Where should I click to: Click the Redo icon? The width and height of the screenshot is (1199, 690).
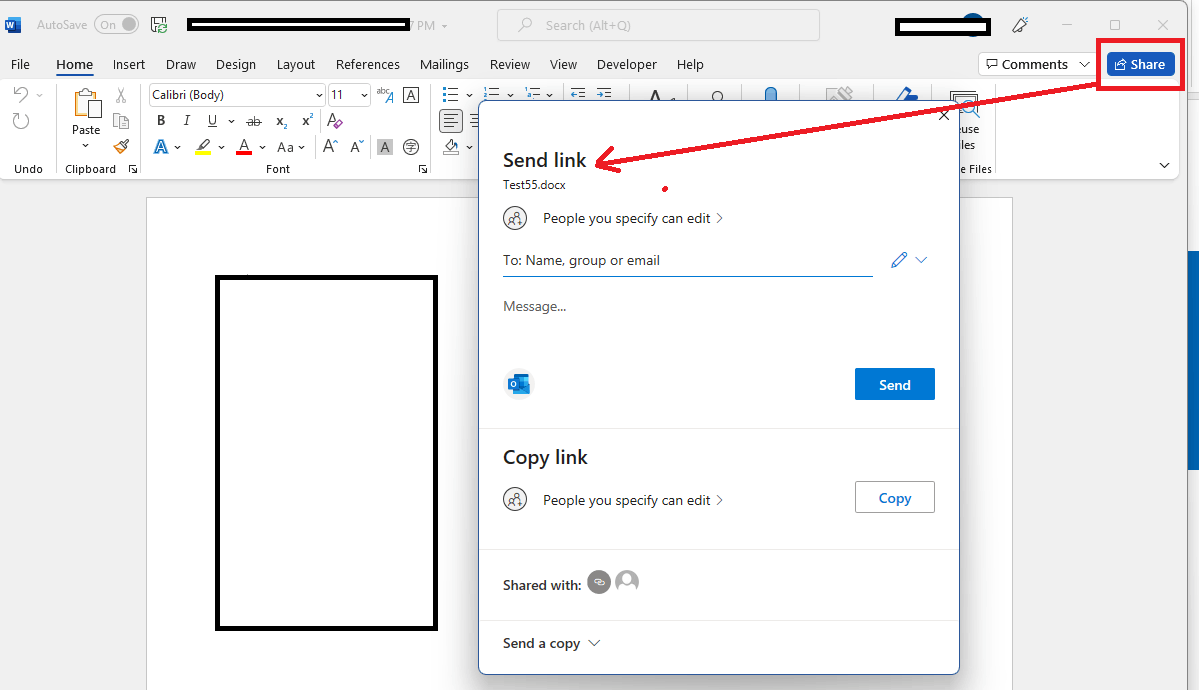(21, 121)
